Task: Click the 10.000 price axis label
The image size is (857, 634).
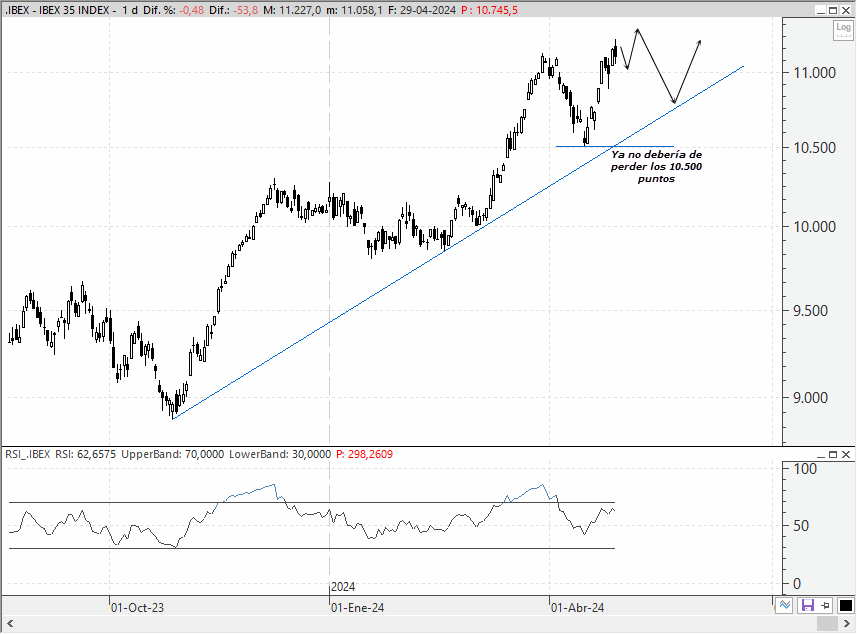Action: click(814, 227)
